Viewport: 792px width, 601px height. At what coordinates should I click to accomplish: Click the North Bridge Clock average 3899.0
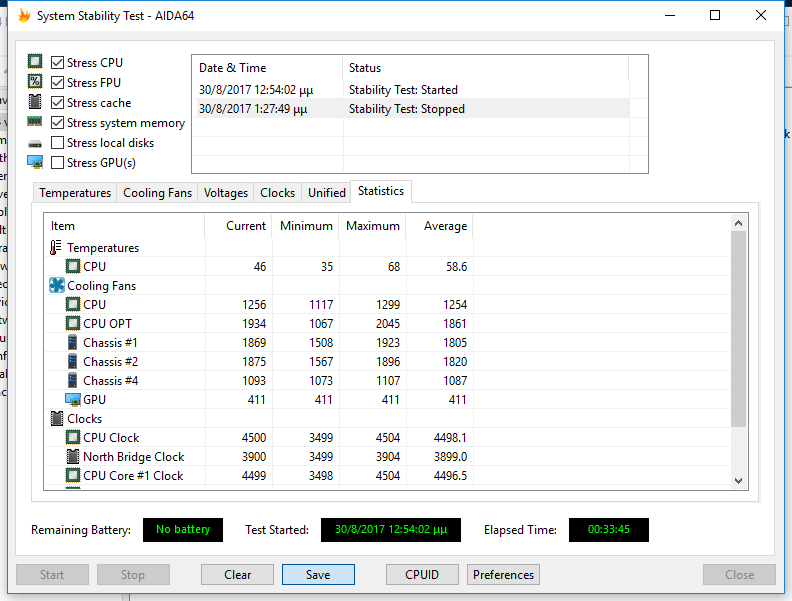pos(450,457)
